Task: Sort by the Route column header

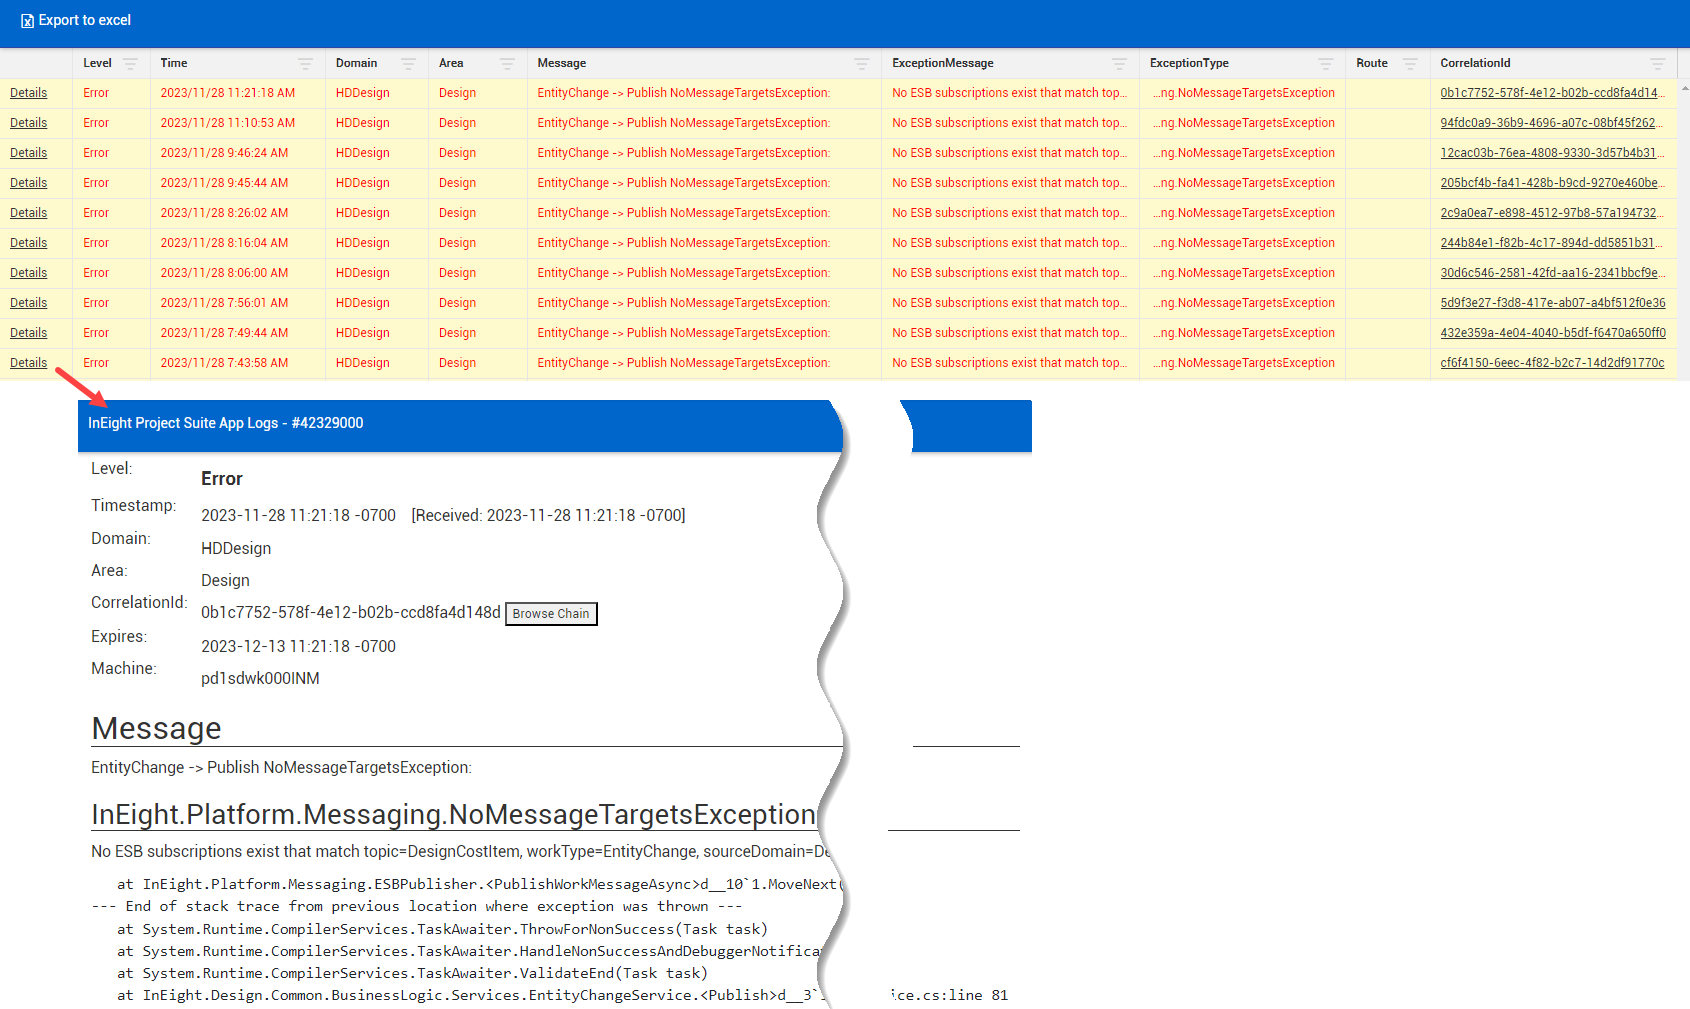Action: coord(1372,63)
